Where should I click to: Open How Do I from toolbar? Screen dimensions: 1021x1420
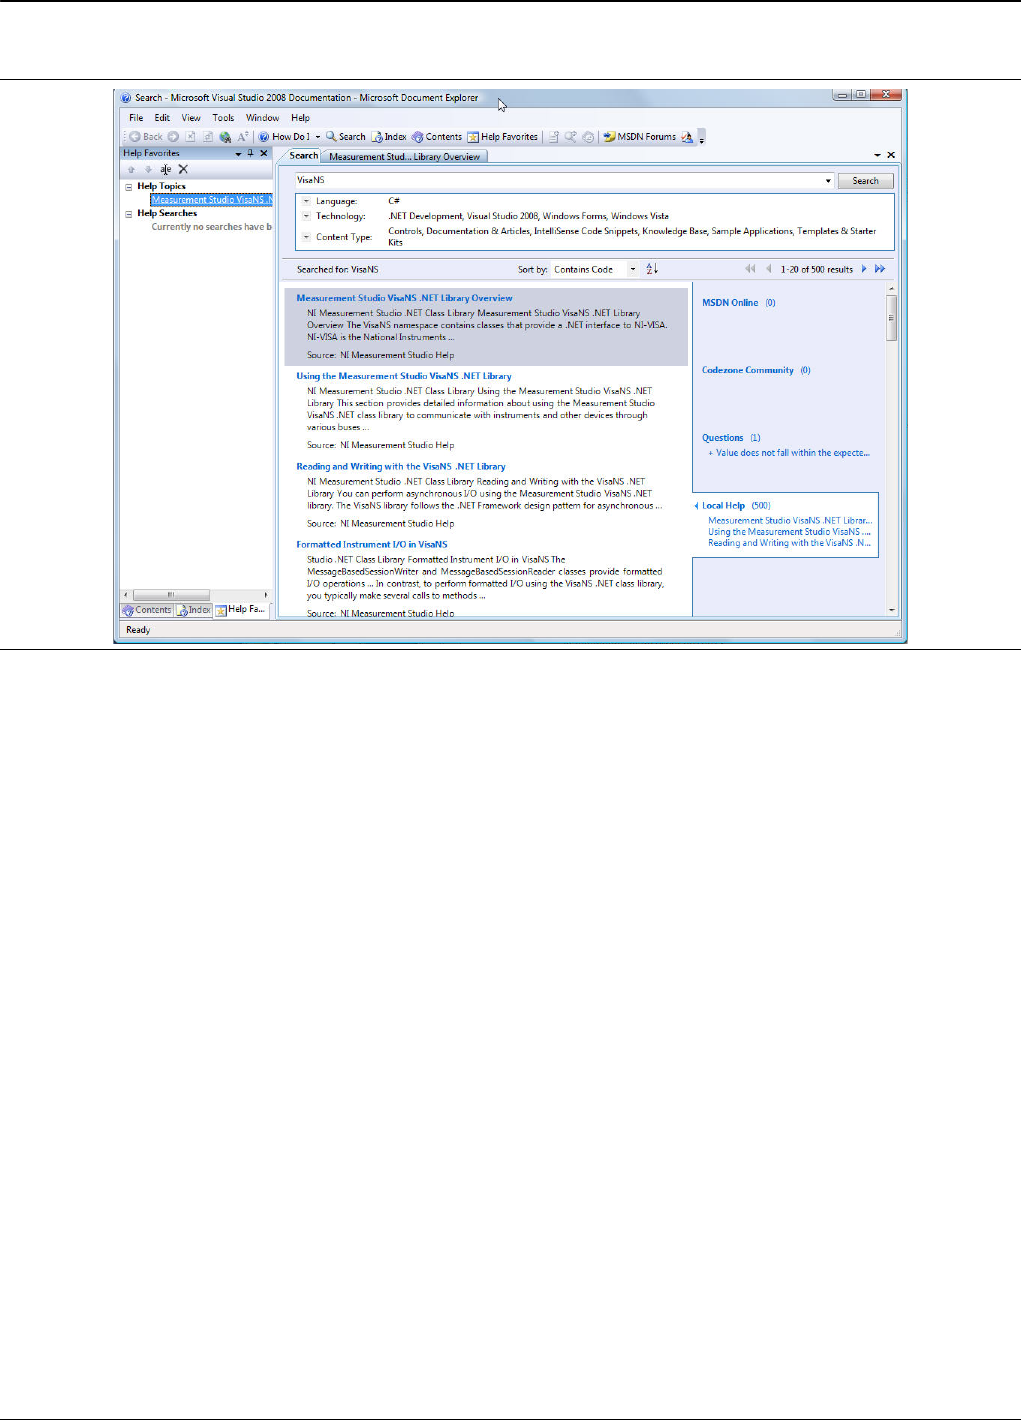click(x=284, y=137)
